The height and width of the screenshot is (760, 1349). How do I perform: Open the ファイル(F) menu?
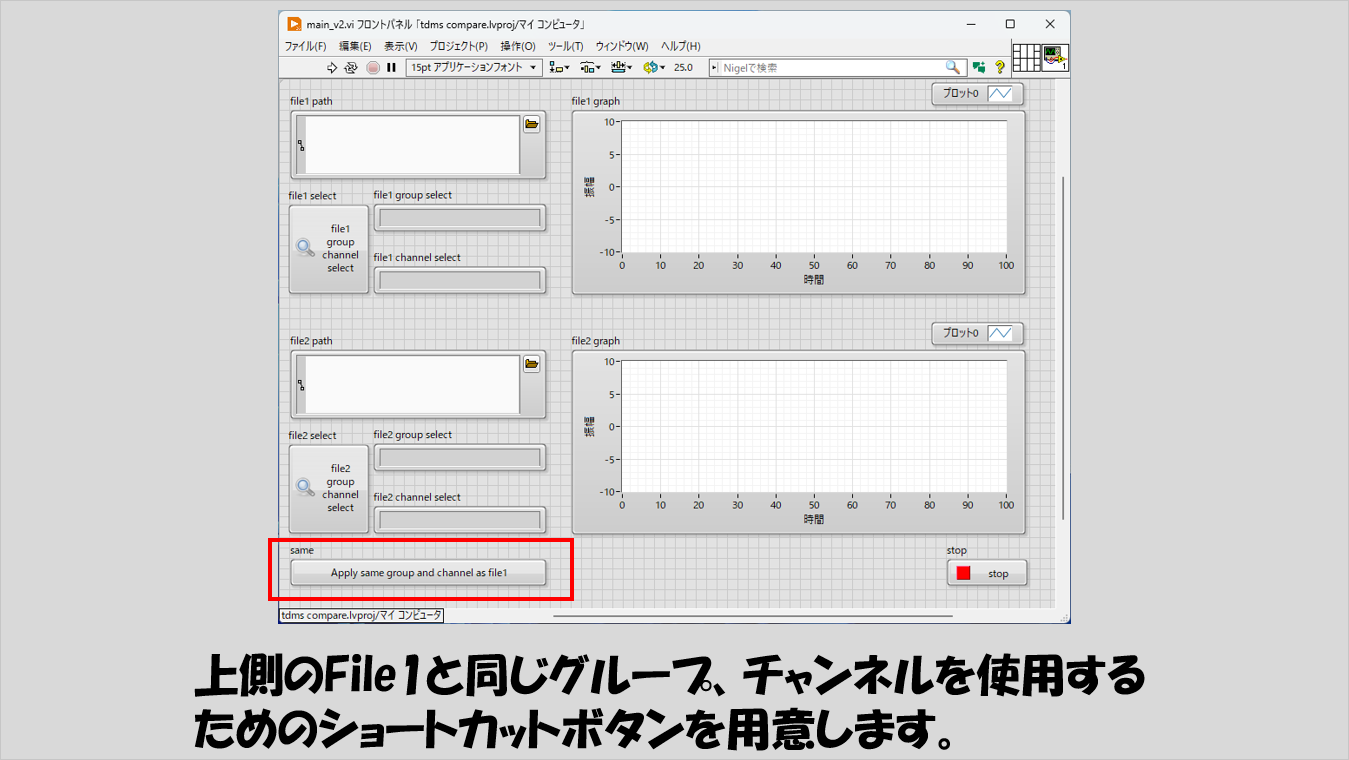305,46
